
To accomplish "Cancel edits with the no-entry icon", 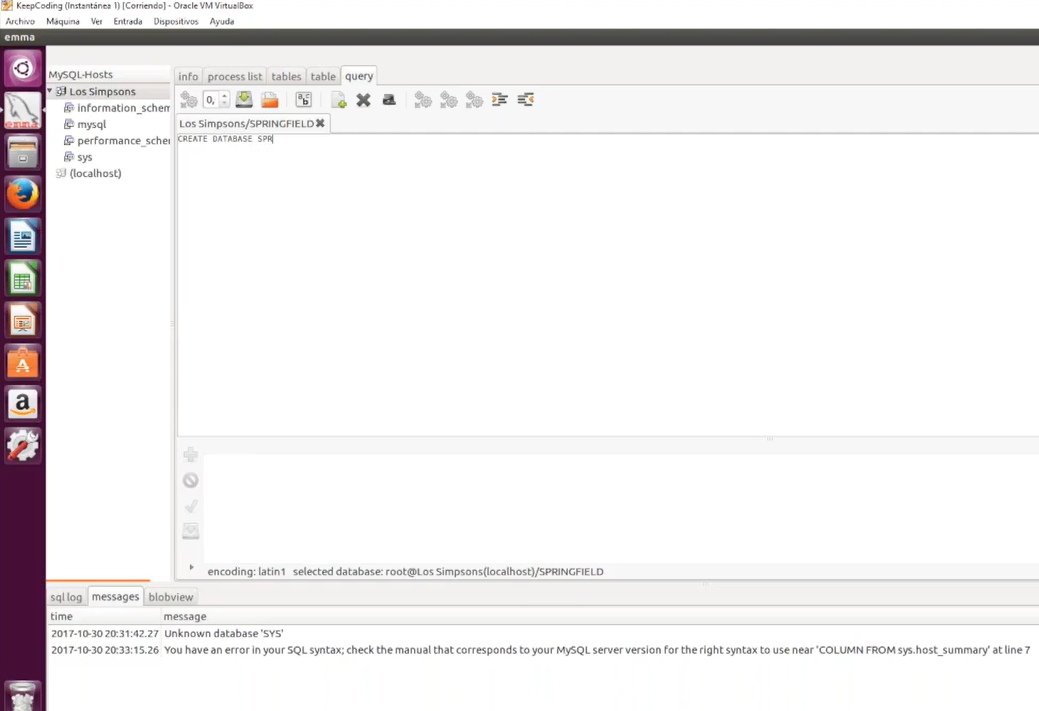I will 190,480.
